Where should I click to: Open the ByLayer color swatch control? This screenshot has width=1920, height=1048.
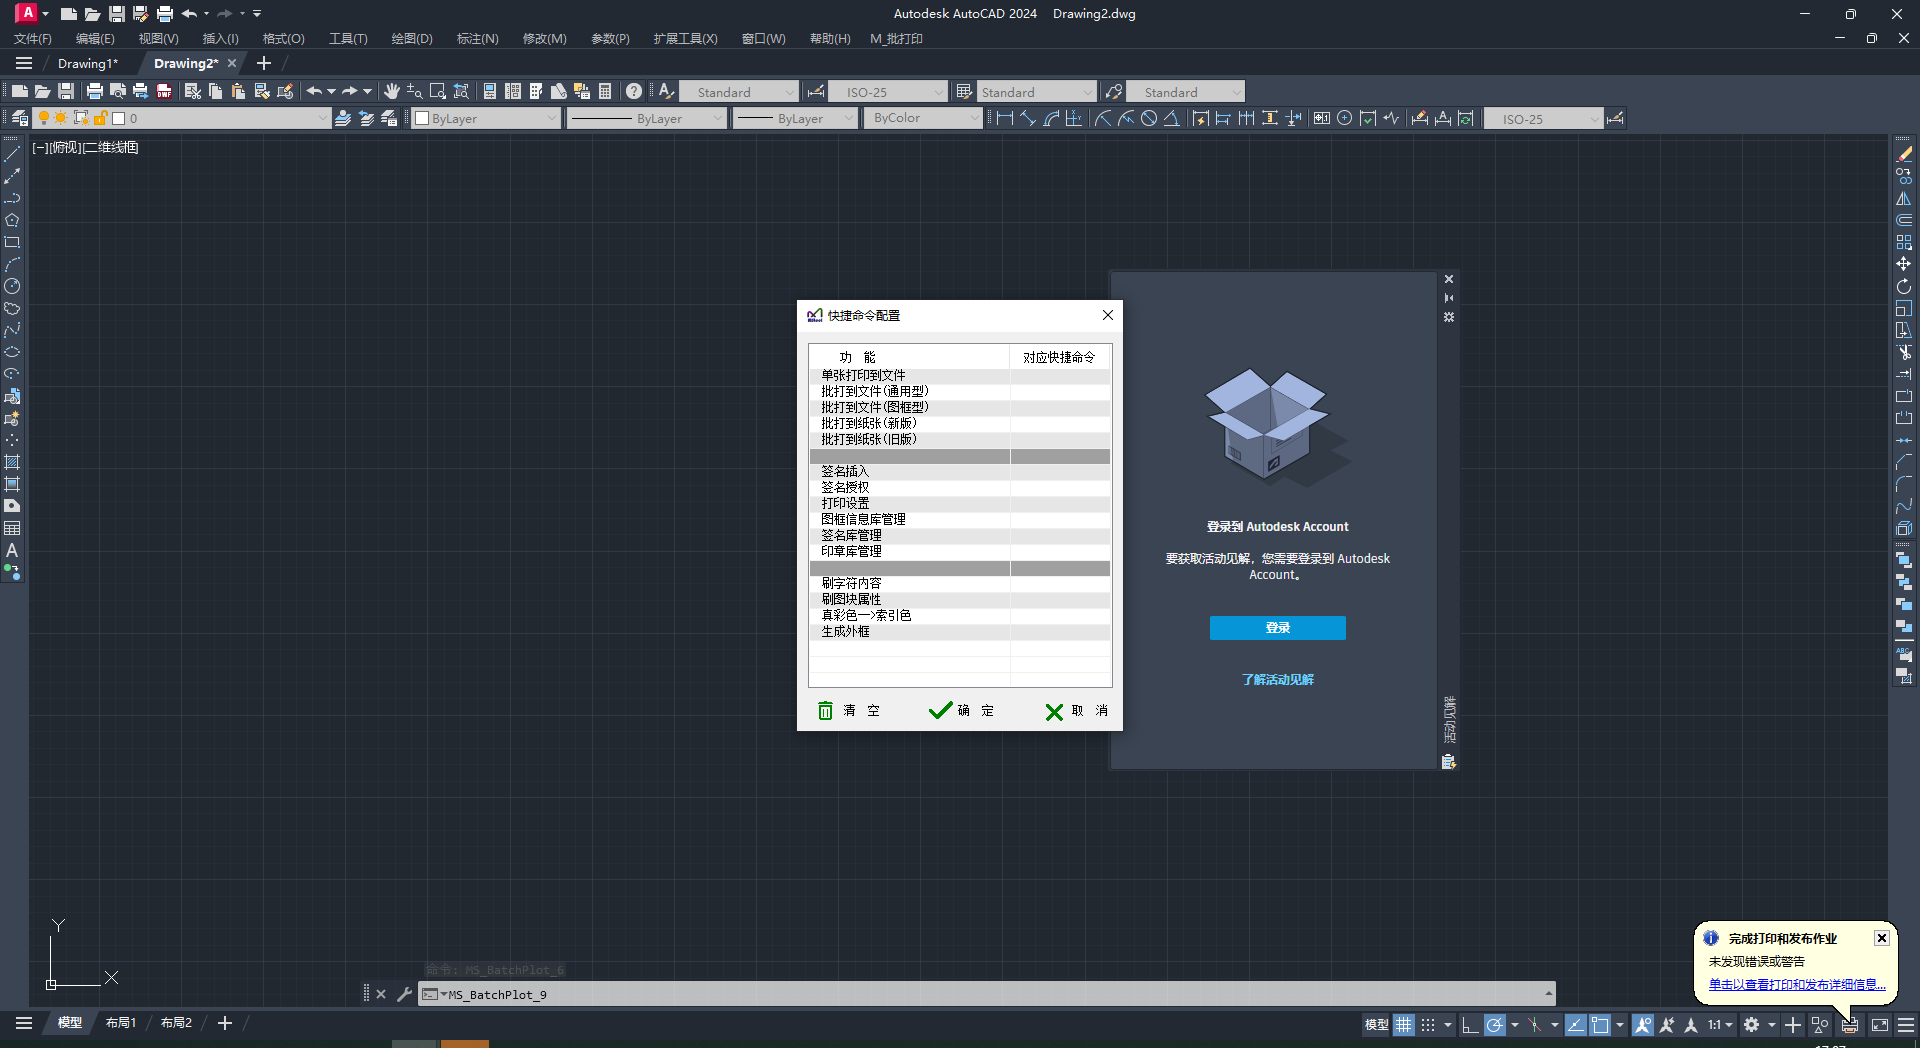(x=486, y=118)
